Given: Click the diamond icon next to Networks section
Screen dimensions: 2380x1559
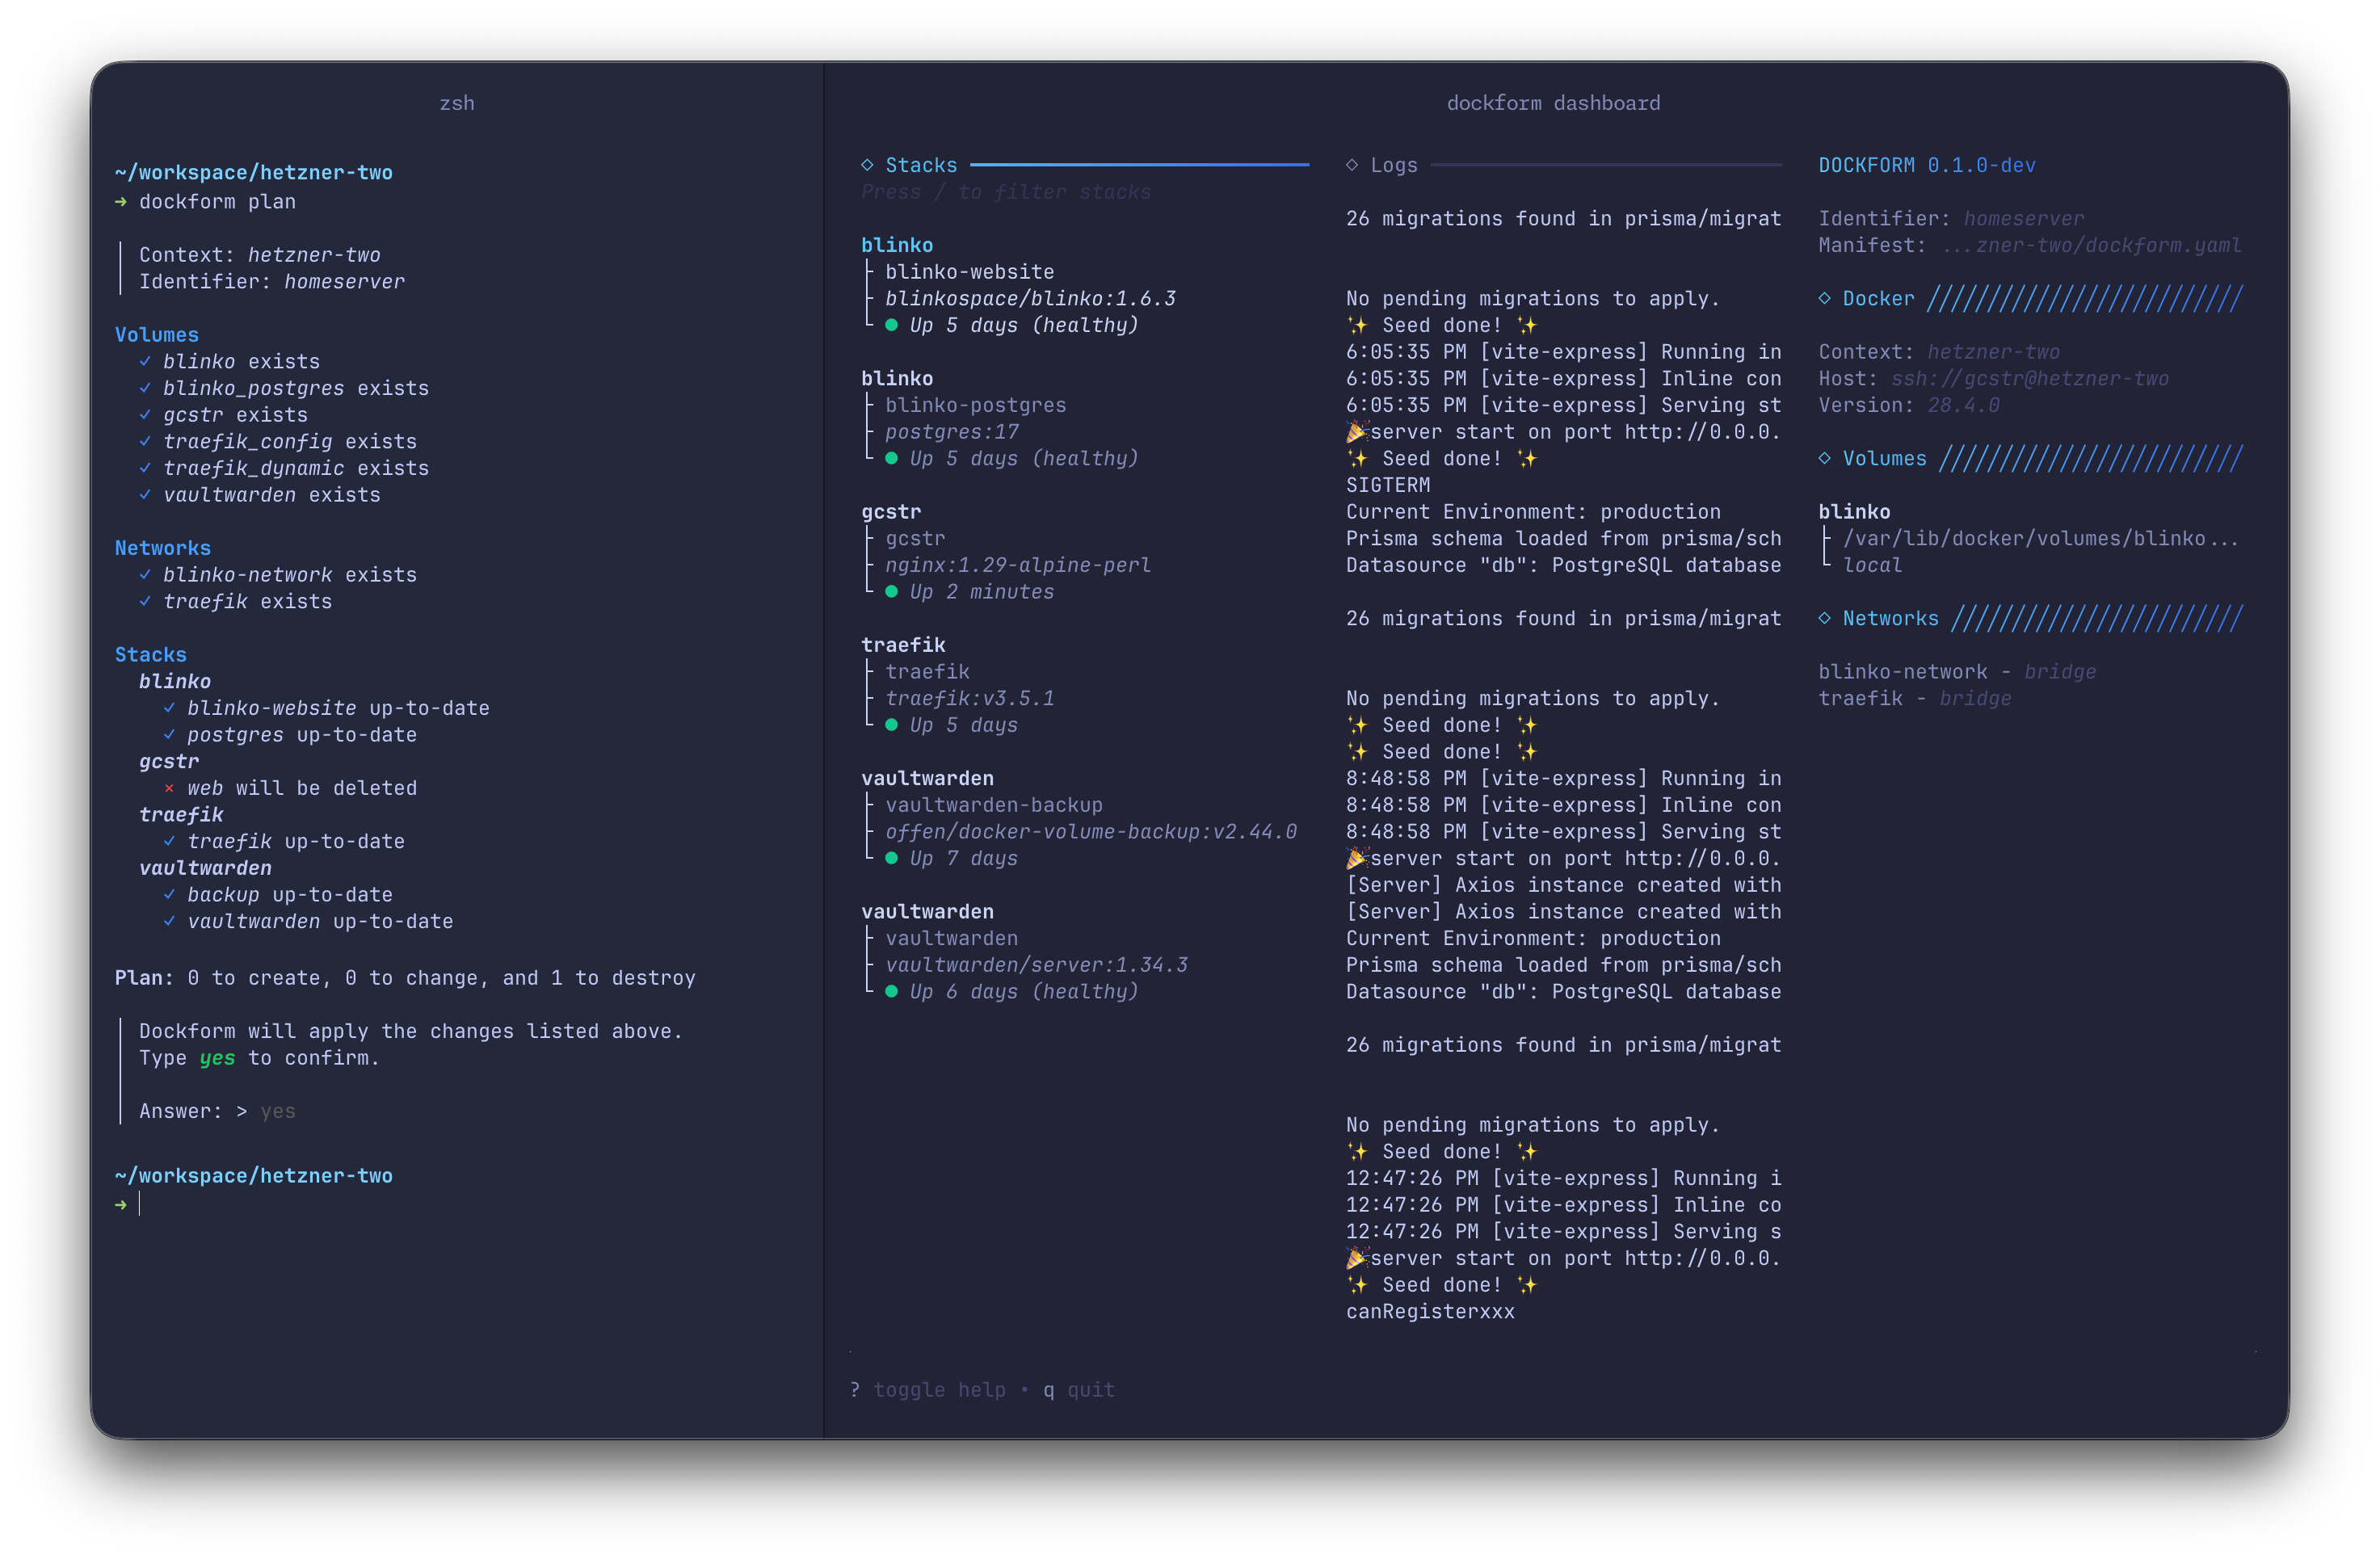Looking at the screenshot, I should [x=1824, y=618].
